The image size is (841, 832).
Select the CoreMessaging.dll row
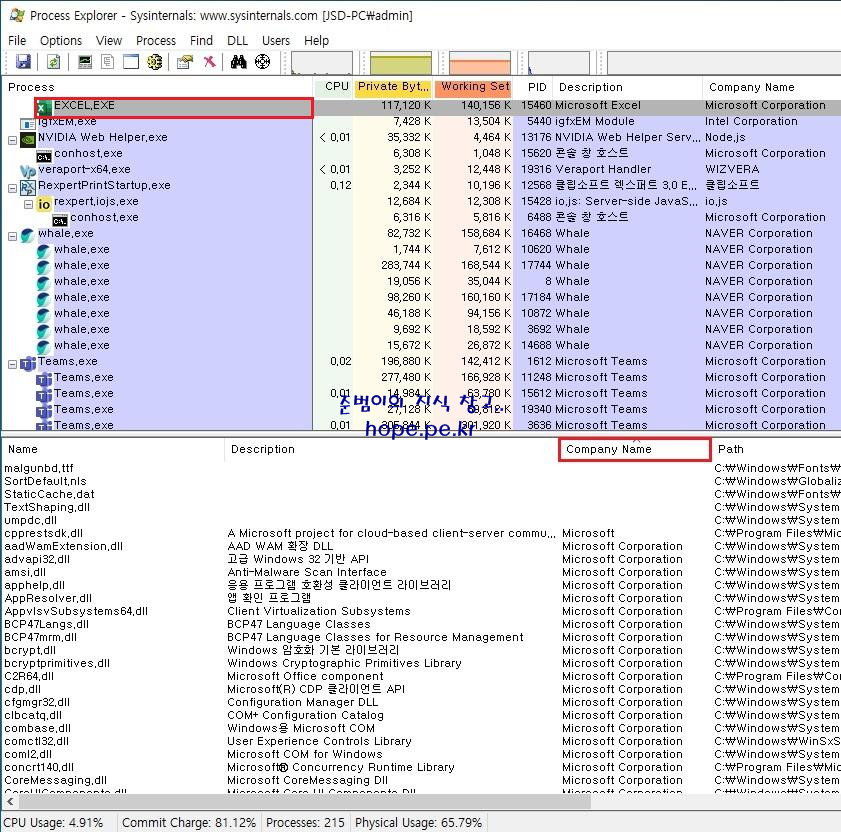[421, 781]
